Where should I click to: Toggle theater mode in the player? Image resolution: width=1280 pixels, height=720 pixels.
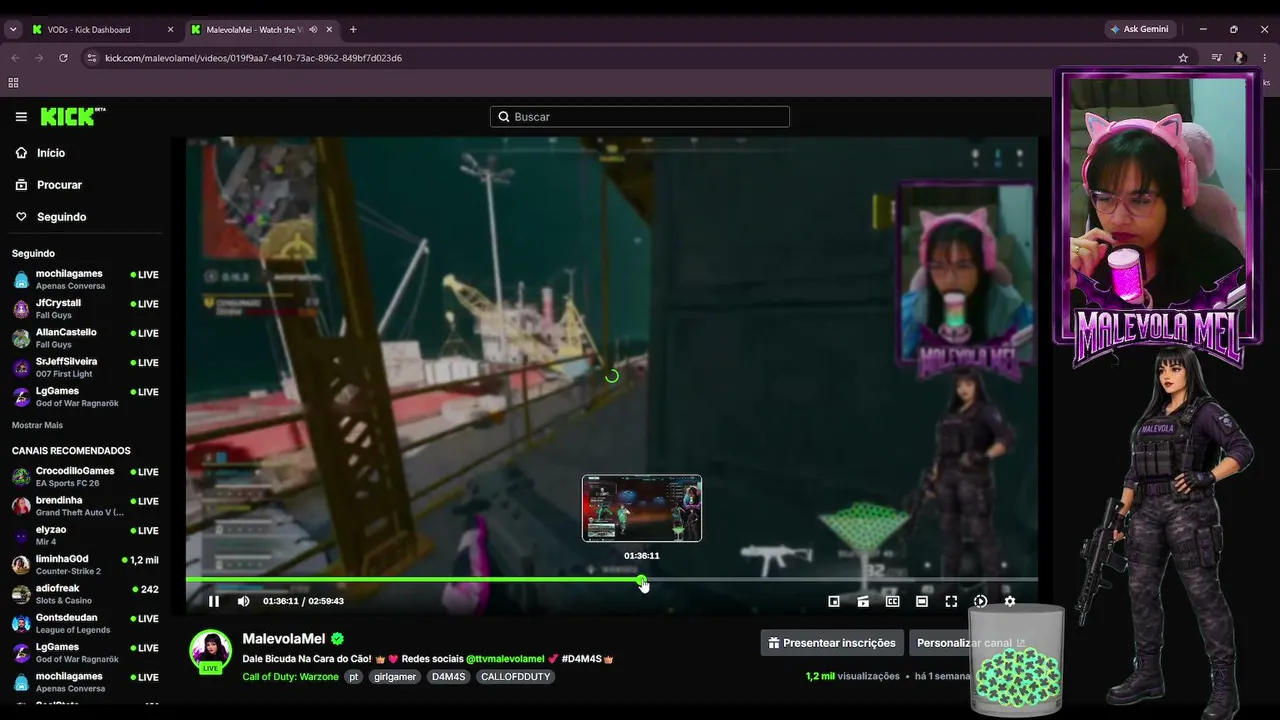(x=922, y=601)
